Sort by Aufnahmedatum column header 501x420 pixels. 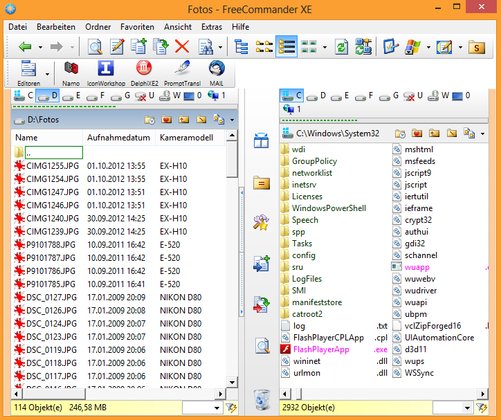pyautogui.click(x=119, y=137)
